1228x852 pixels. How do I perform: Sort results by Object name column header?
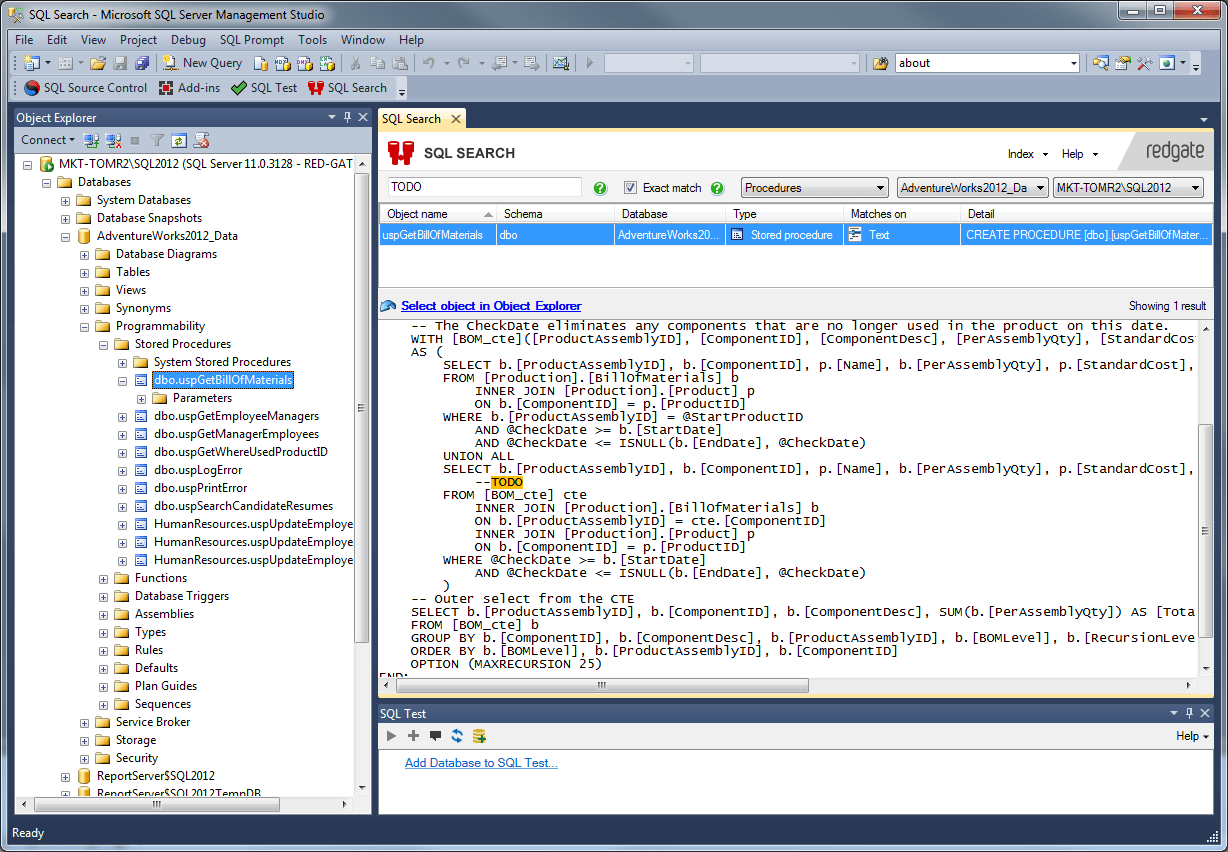pos(438,214)
